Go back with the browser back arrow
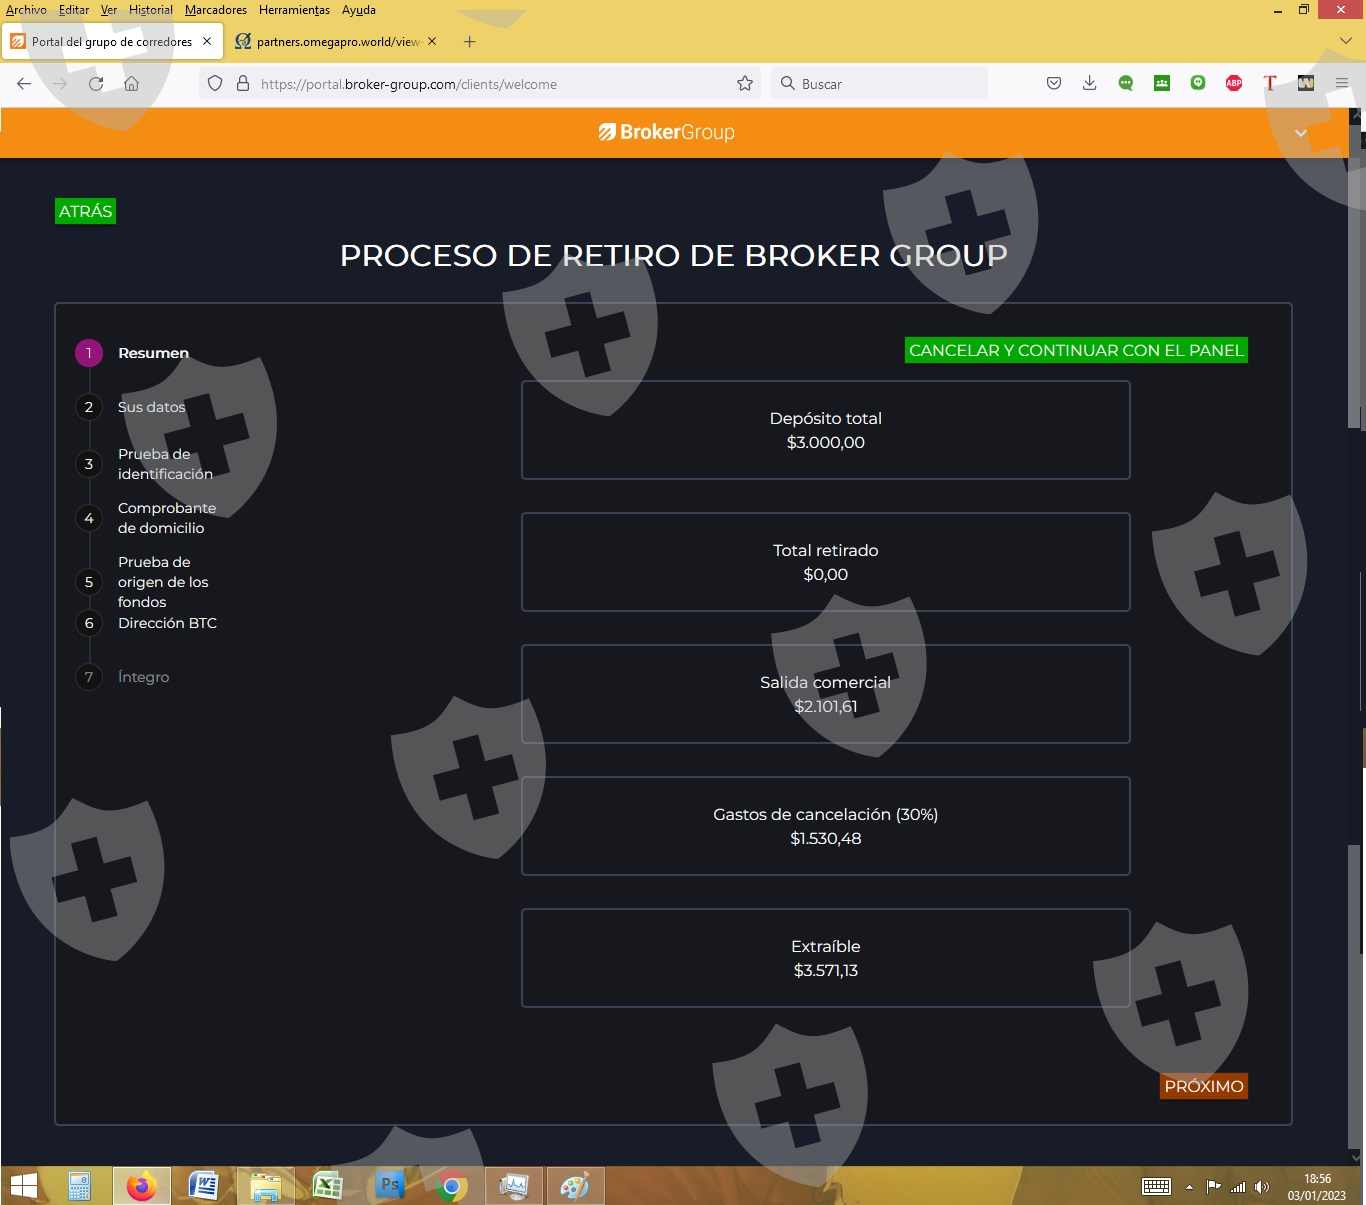This screenshot has width=1366, height=1205. point(24,84)
